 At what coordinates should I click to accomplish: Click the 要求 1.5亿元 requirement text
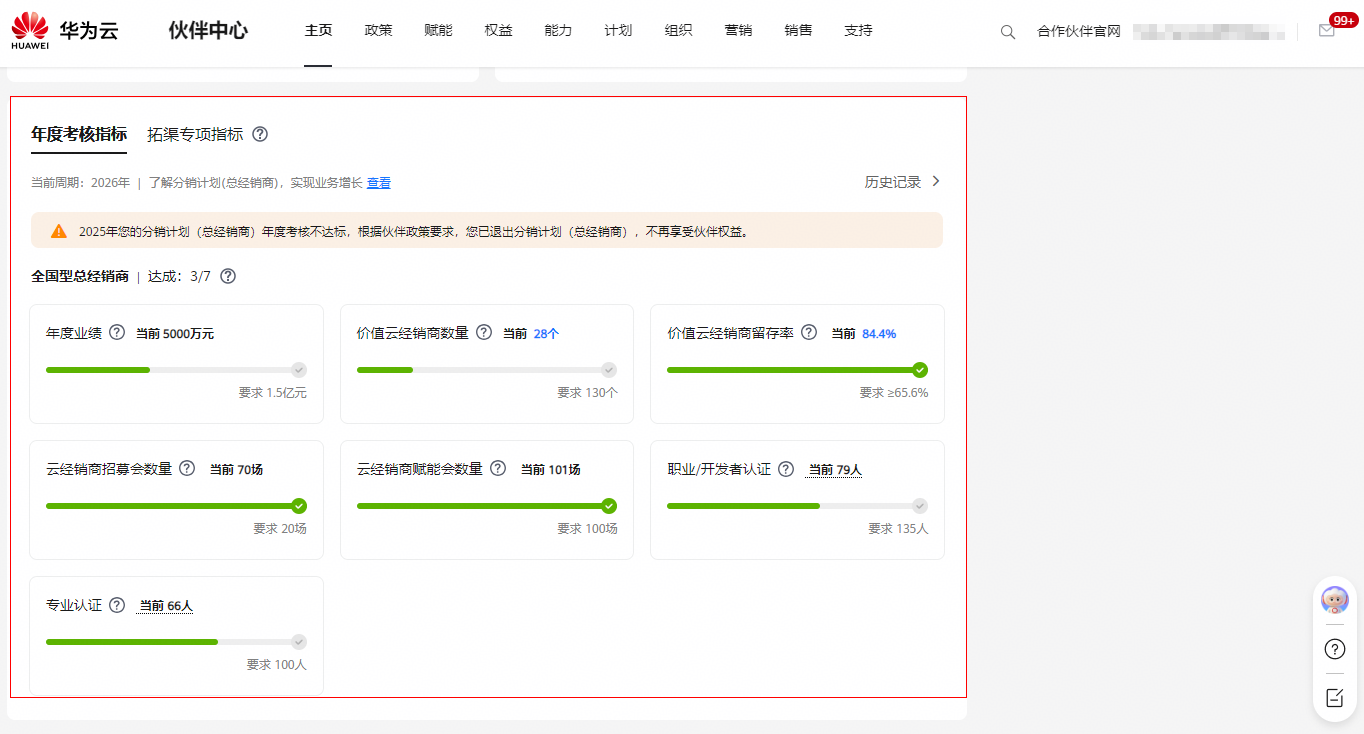click(x=272, y=393)
